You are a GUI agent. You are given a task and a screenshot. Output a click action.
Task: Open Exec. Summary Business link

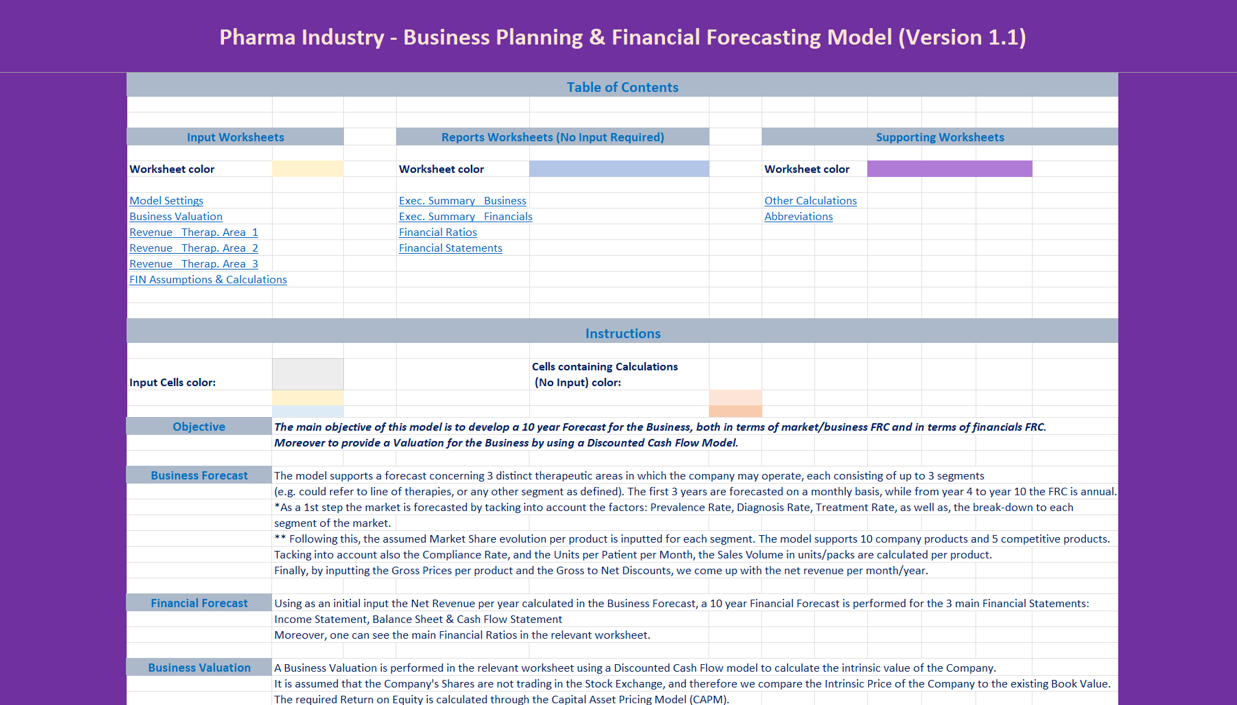462,201
